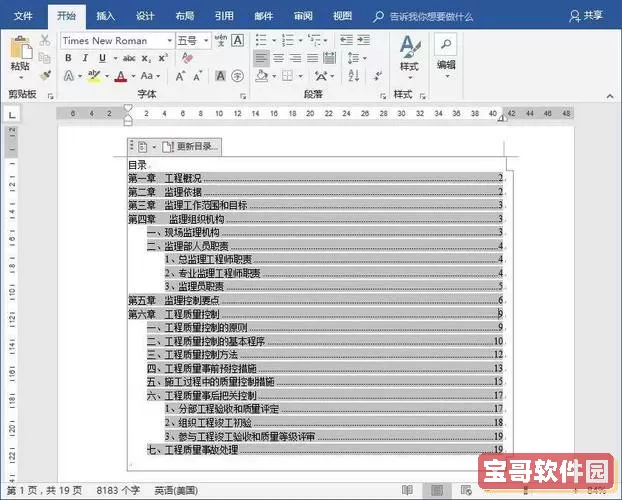The height and width of the screenshot is (500, 622).
Task: Click the TOC entry 七、工程质量事故处理
Action: pyautogui.click(x=325, y=449)
